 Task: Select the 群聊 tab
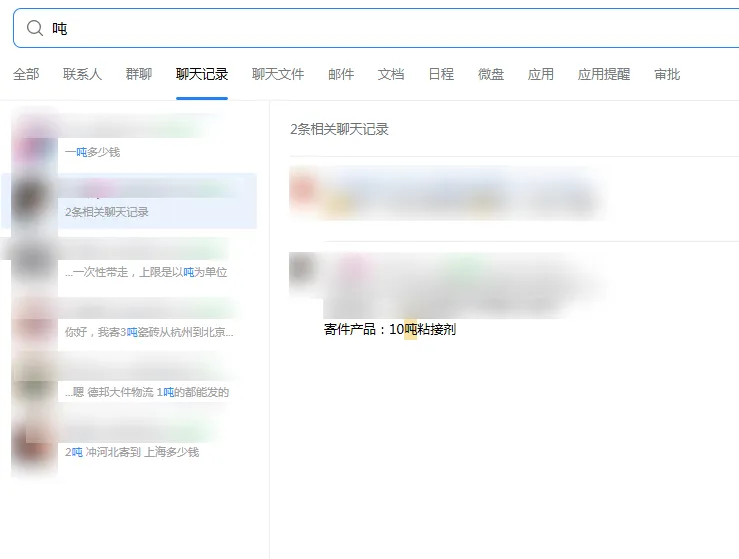(139, 74)
